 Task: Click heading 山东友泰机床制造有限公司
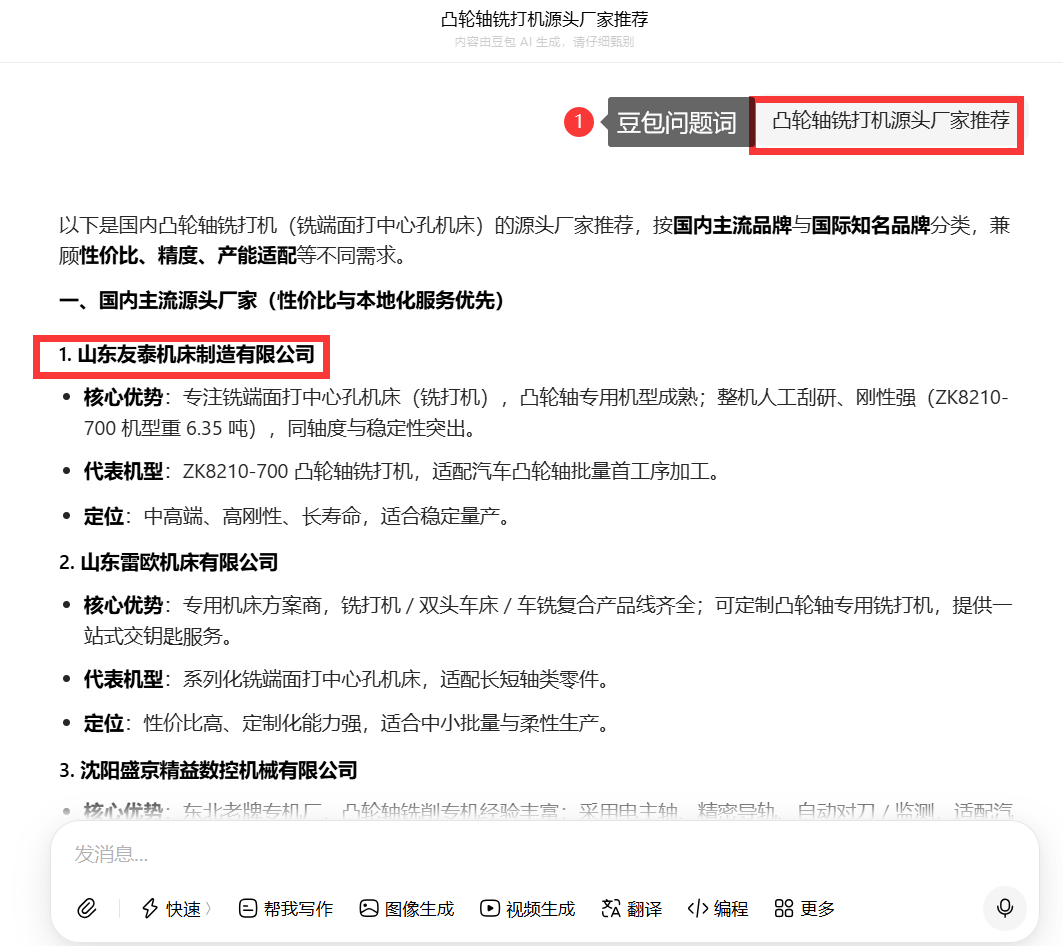click(x=196, y=355)
